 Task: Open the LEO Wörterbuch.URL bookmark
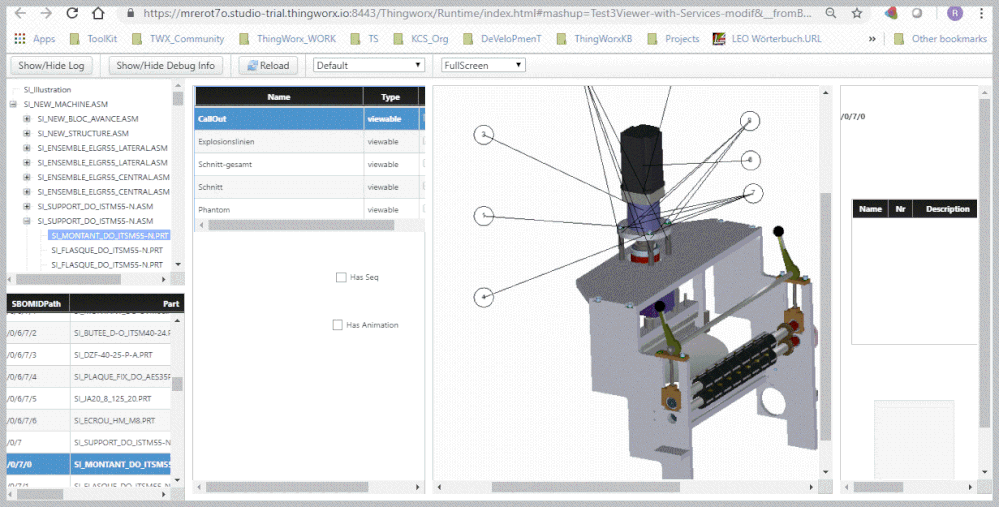click(x=767, y=39)
